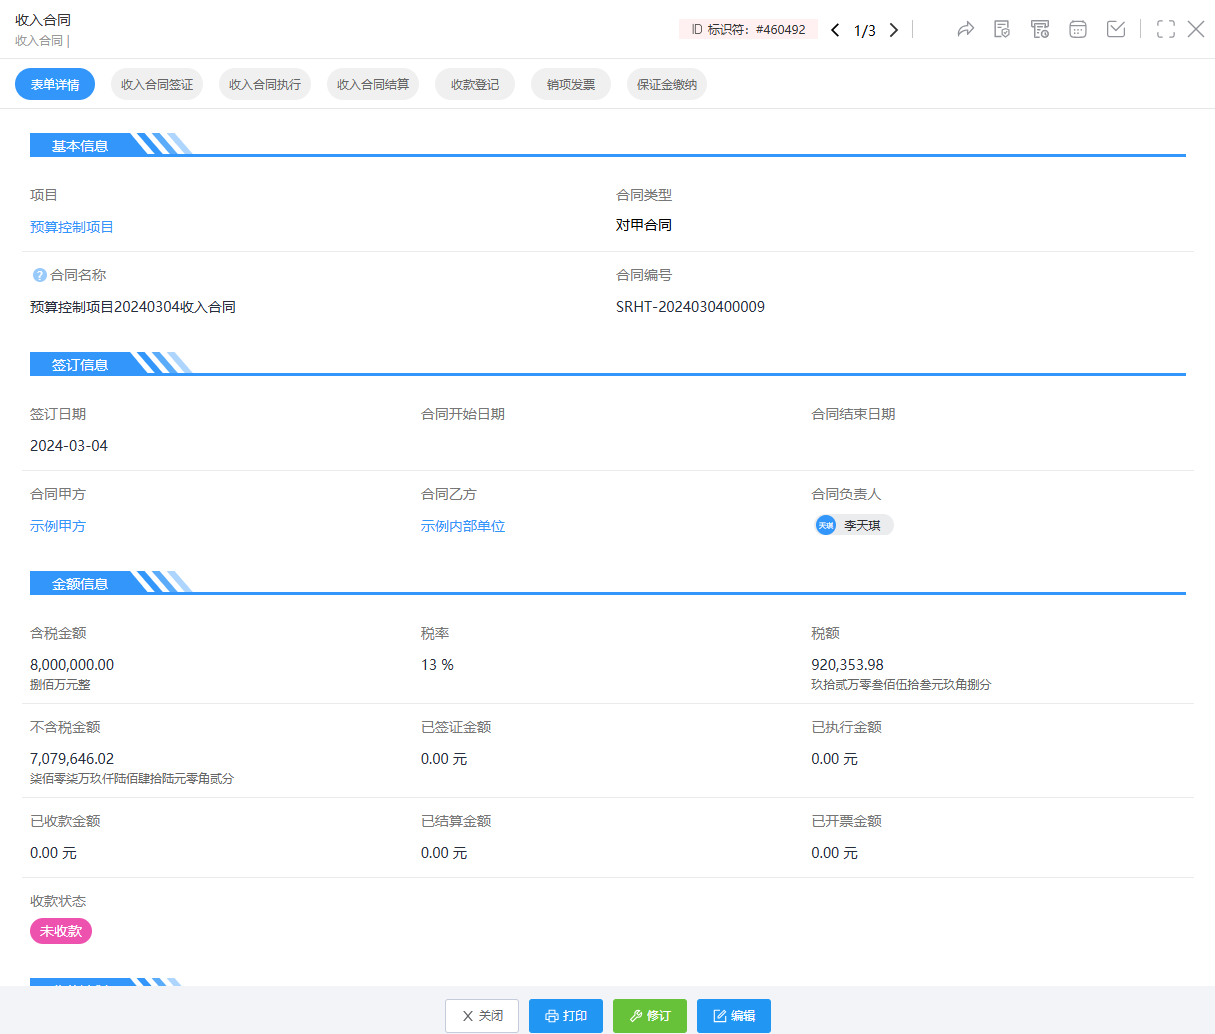Image resolution: width=1215 pixels, height=1034 pixels.
Task: Open the 保证金缴纳 tab
Action: [667, 85]
